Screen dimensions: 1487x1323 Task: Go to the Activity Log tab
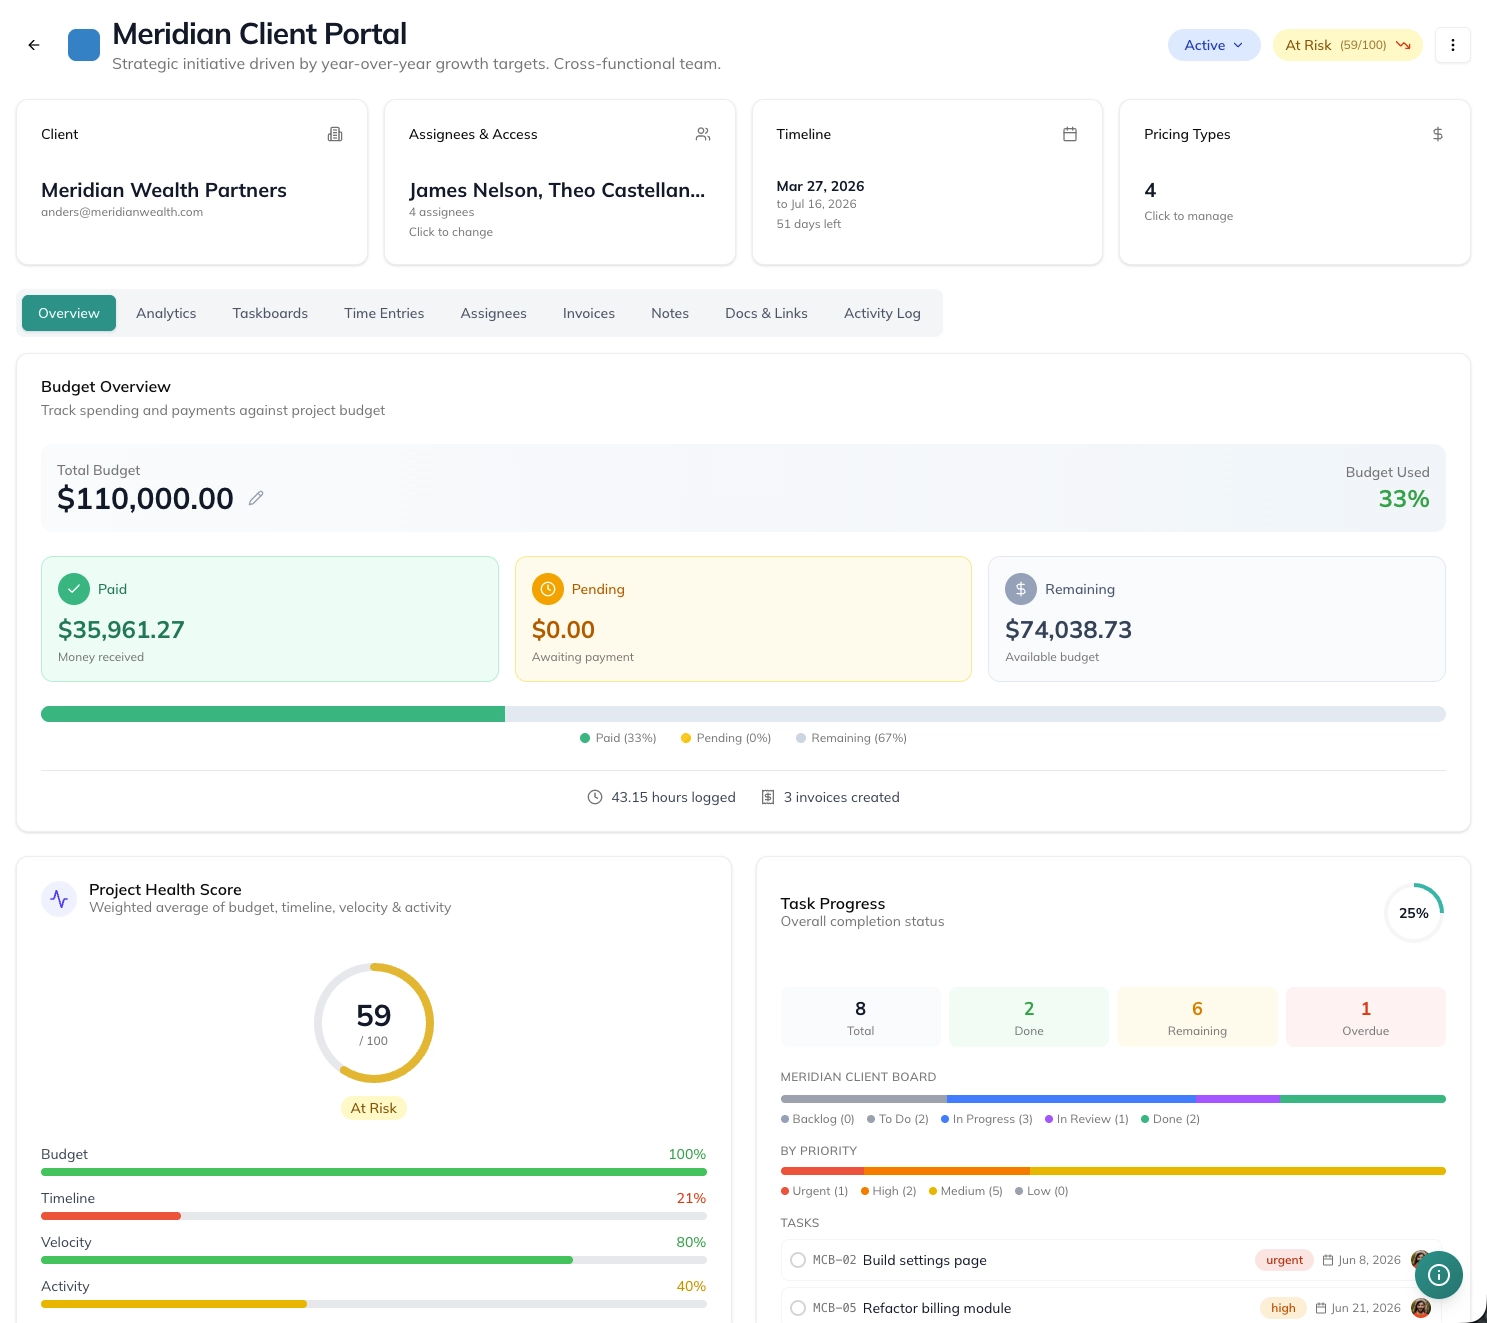[x=882, y=313]
